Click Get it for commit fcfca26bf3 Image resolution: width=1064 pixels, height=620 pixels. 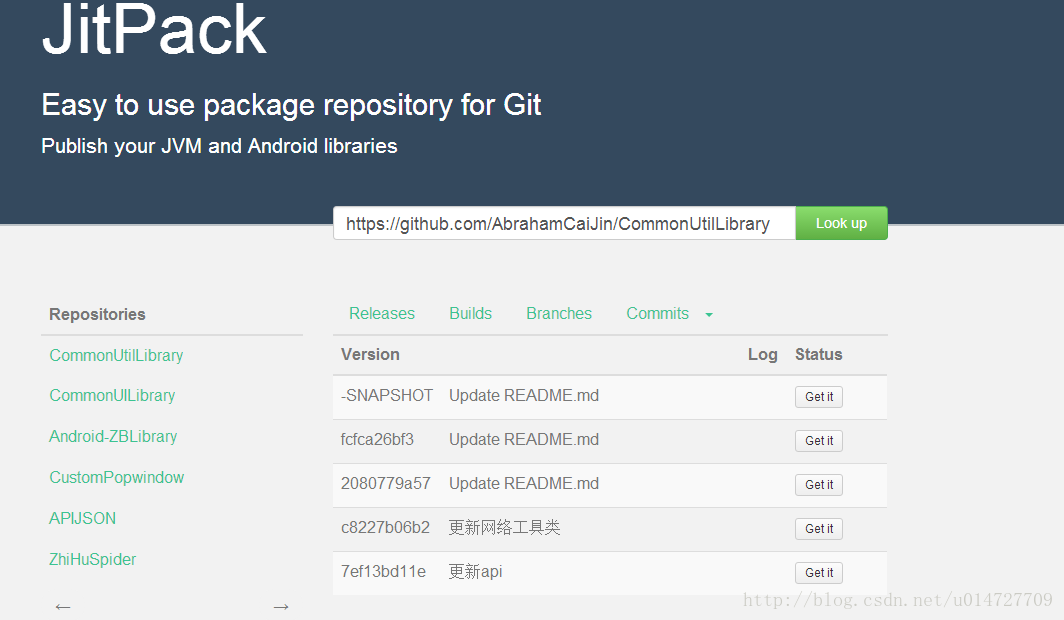pos(819,441)
